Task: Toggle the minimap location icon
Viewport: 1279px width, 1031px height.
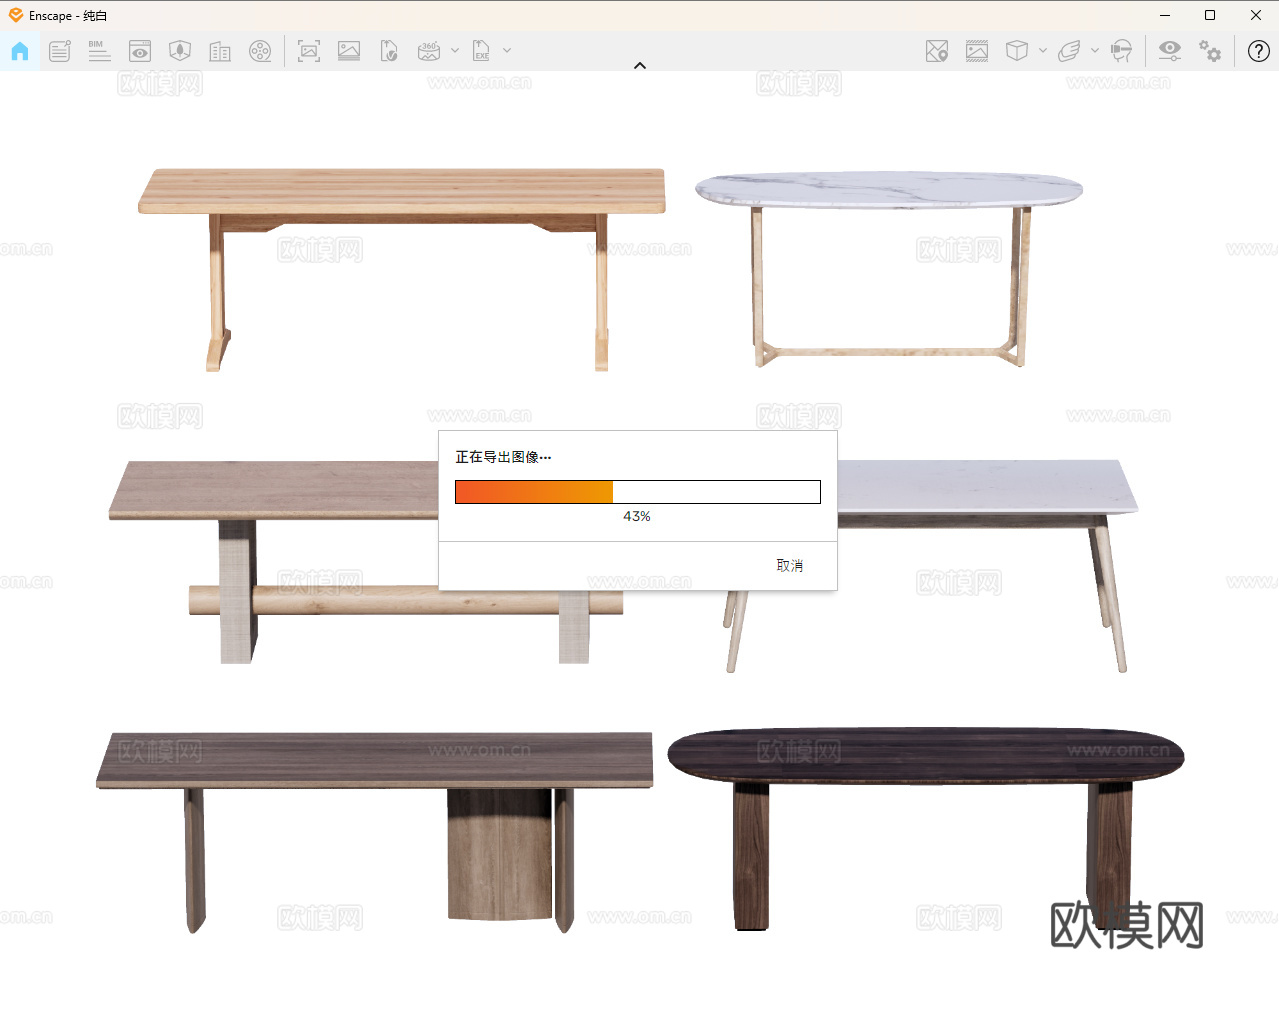Action: (x=937, y=51)
